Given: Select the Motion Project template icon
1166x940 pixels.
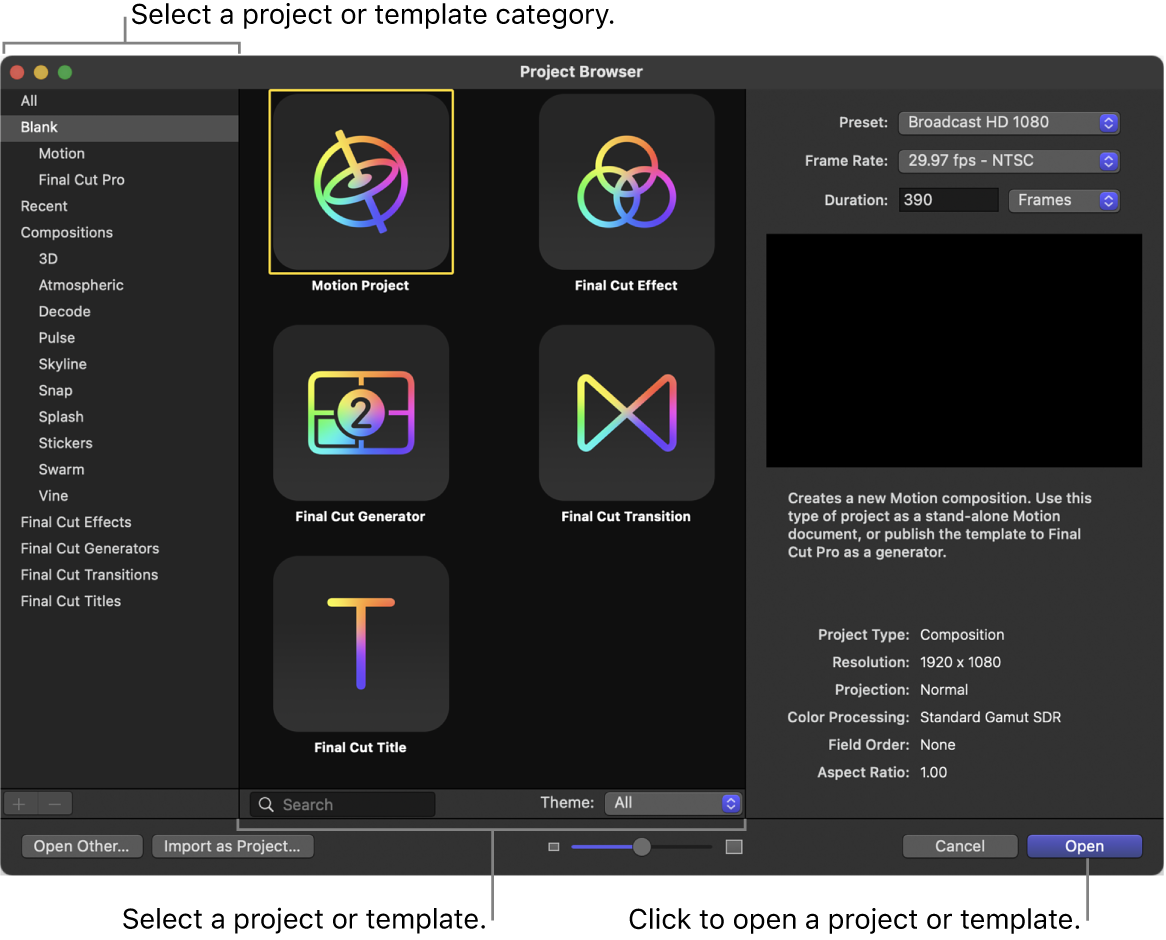Looking at the screenshot, I should pos(360,182).
